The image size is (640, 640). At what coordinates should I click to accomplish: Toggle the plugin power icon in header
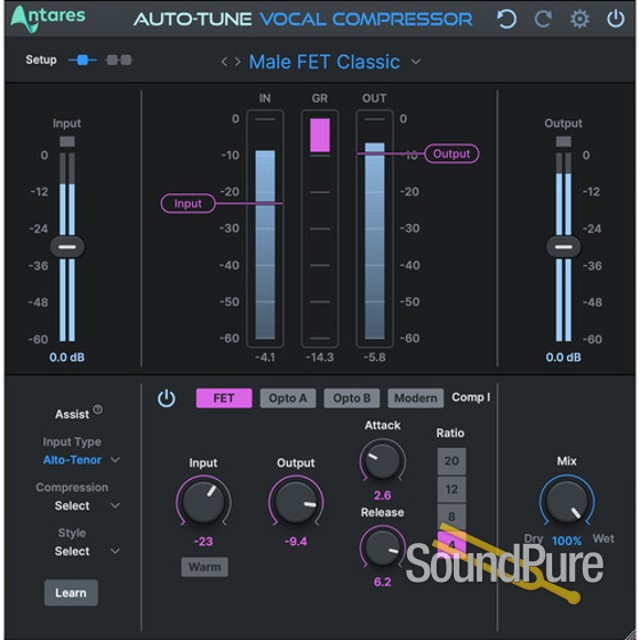[616, 19]
